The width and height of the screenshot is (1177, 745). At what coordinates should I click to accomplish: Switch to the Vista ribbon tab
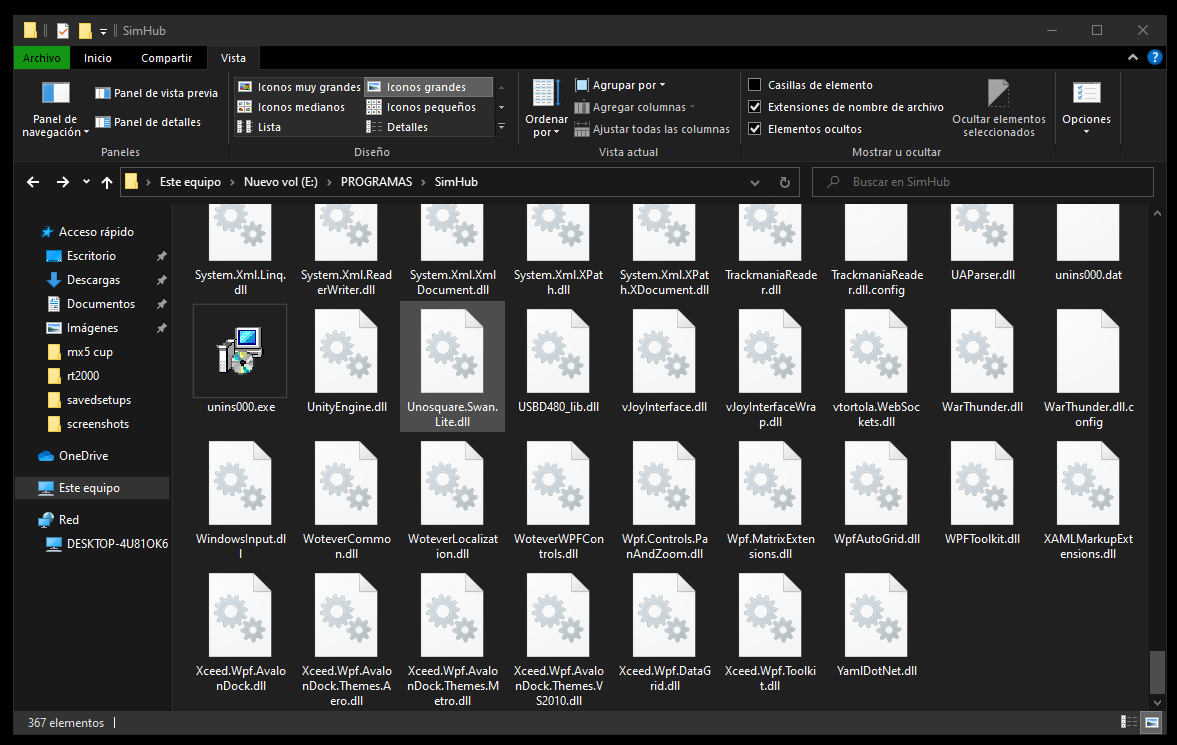(x=233, y=58)
